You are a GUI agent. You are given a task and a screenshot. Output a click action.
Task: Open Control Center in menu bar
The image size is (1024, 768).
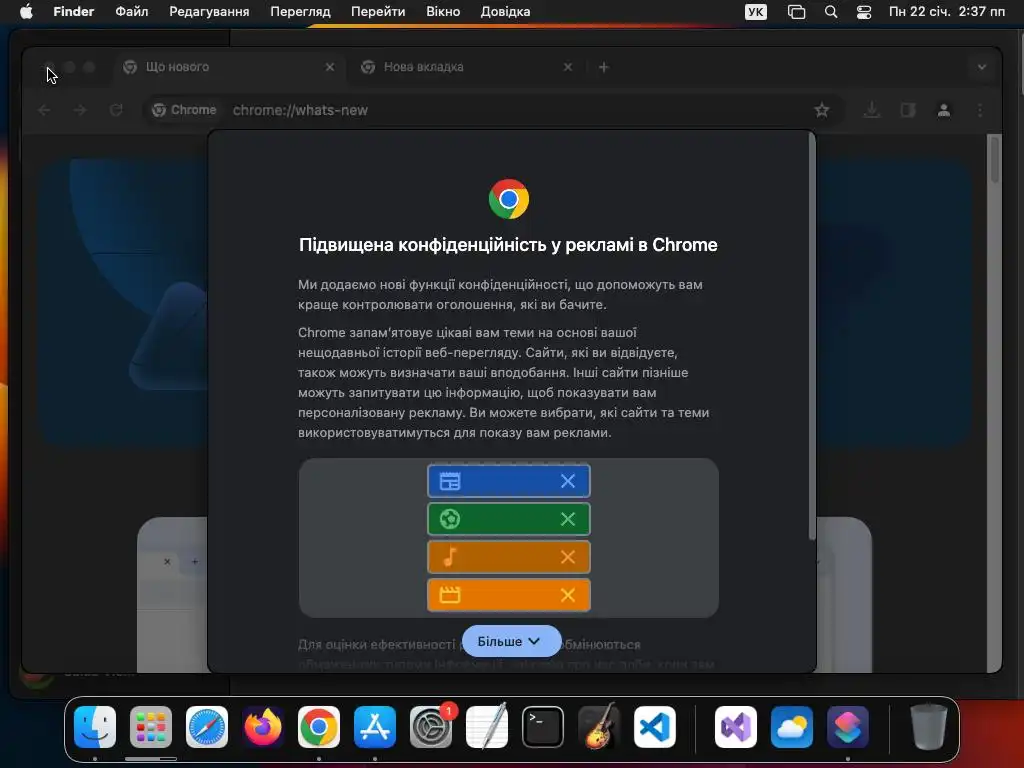(863, 12)
